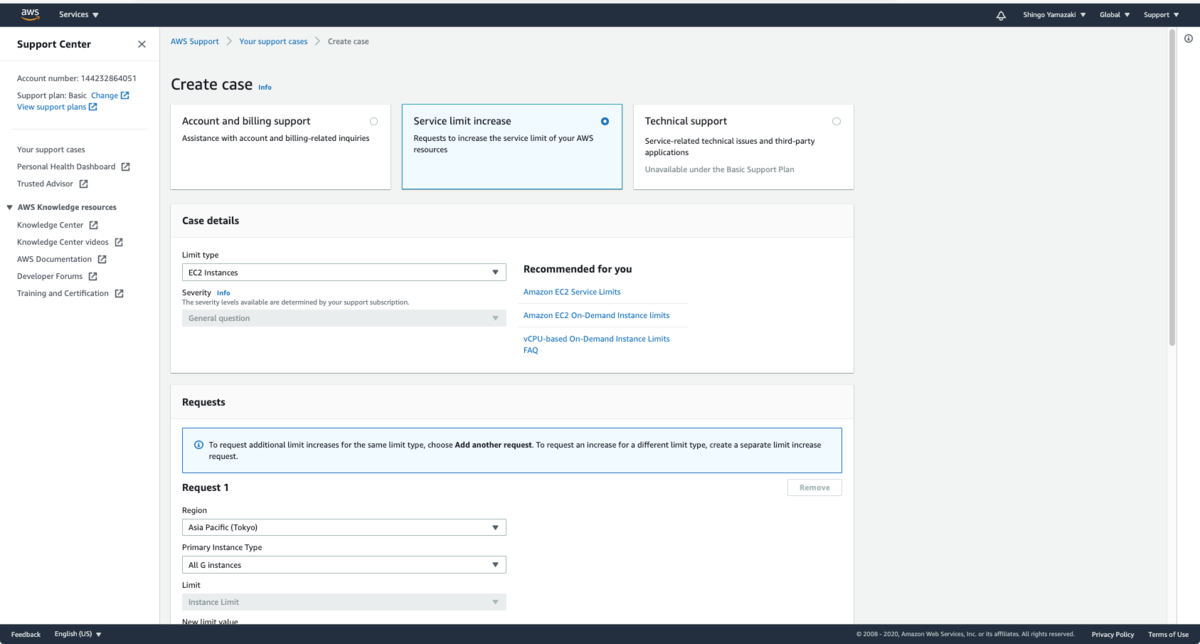
Task: Open Privacy Policy footer link
Action: (x=1113, y=634)
